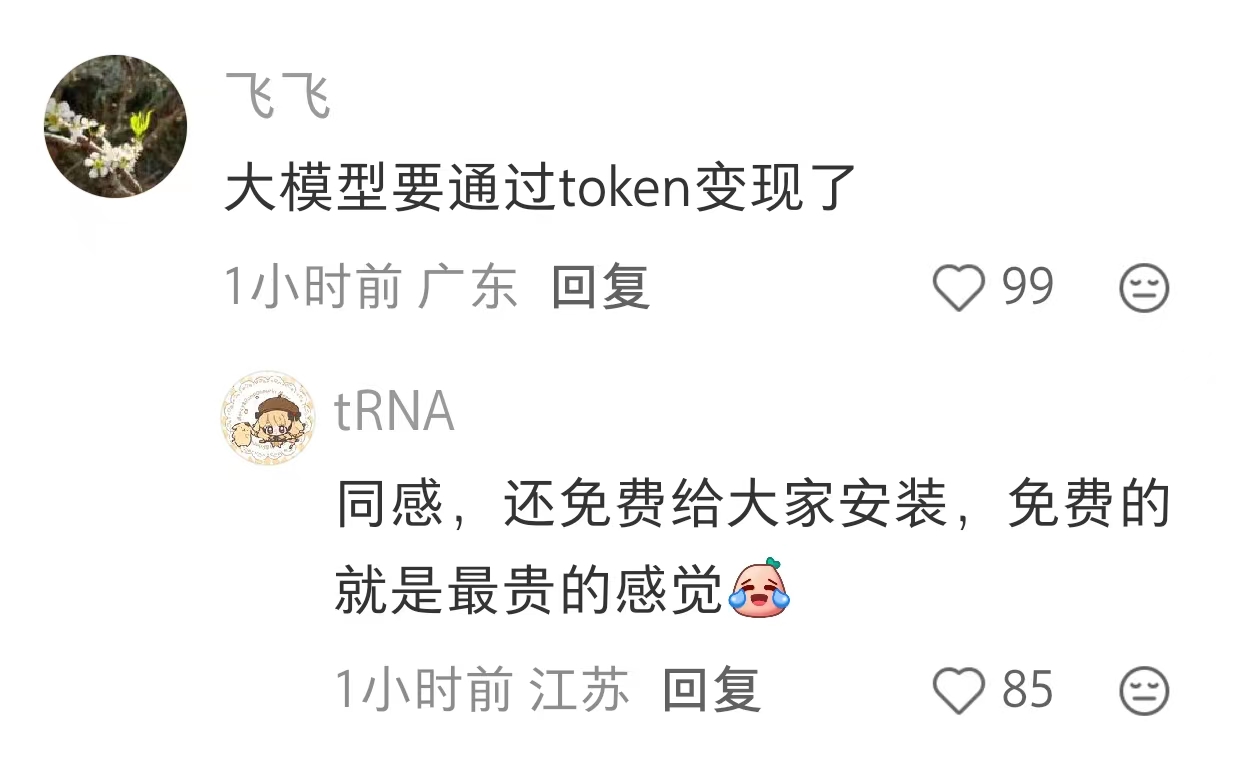The height and width of the screenshot is (757, 1247).
Task: Reply to tRNA's comment via 回复
Action: pos(712,690)
